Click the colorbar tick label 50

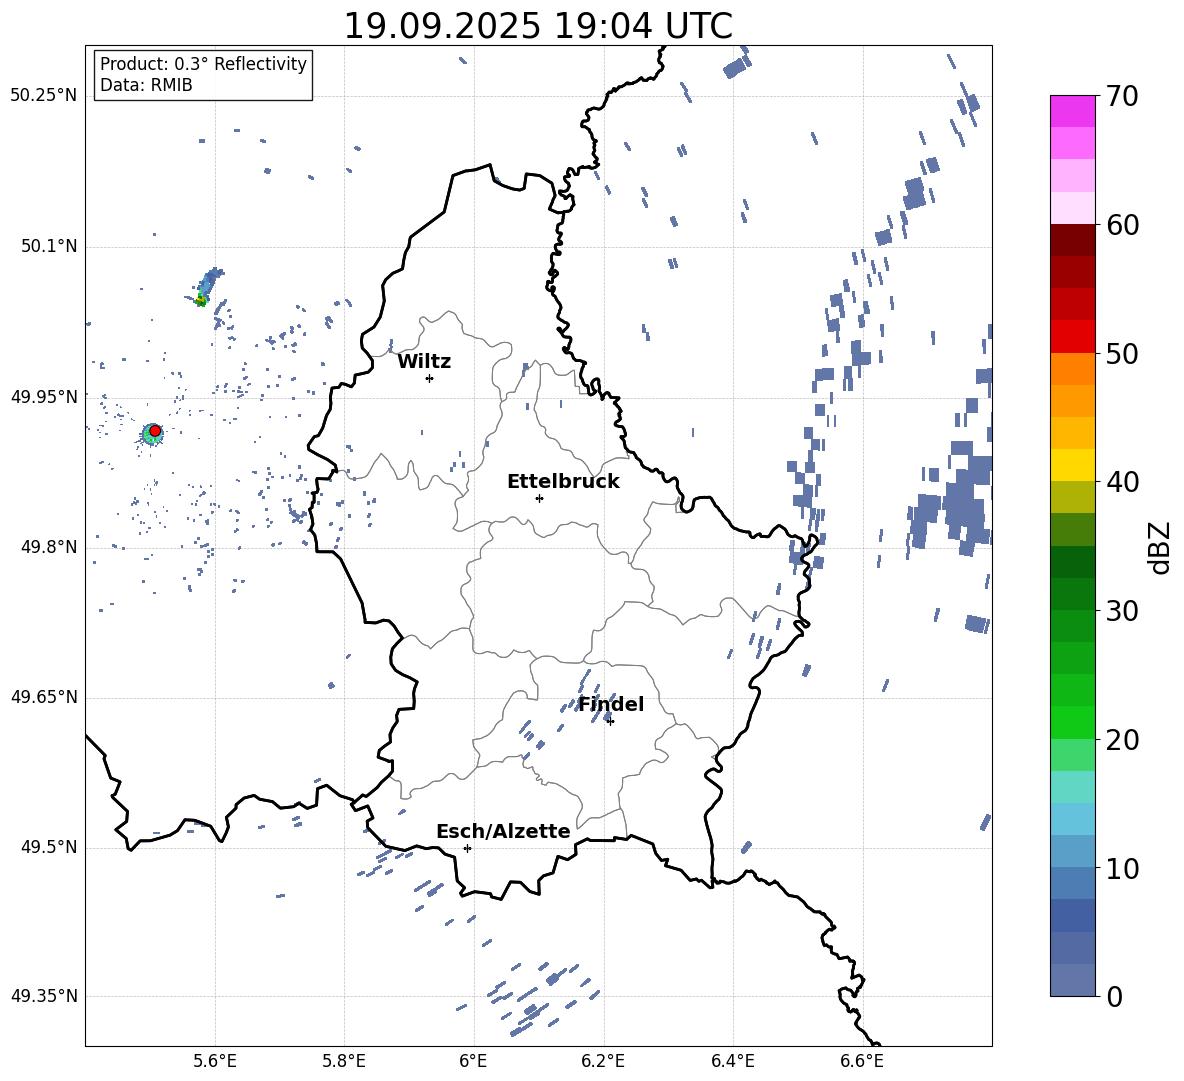click(1123, 354)
